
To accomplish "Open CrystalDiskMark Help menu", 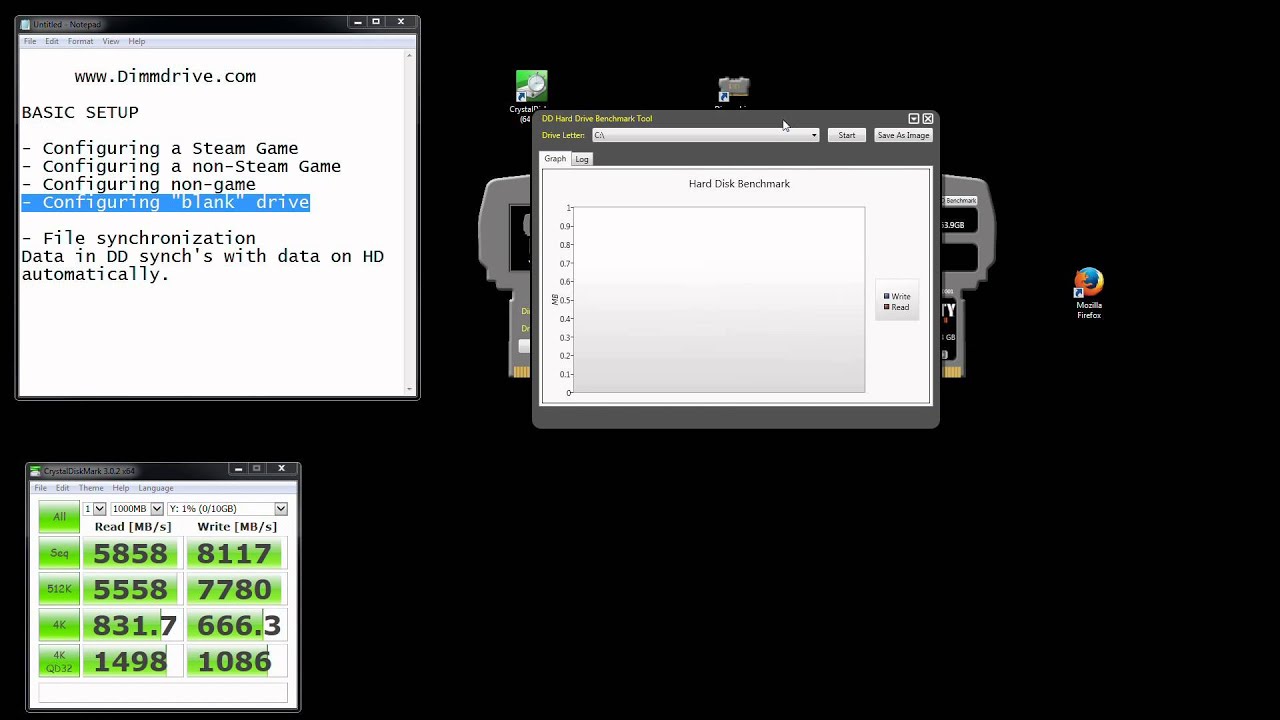I will coord(121,488).
